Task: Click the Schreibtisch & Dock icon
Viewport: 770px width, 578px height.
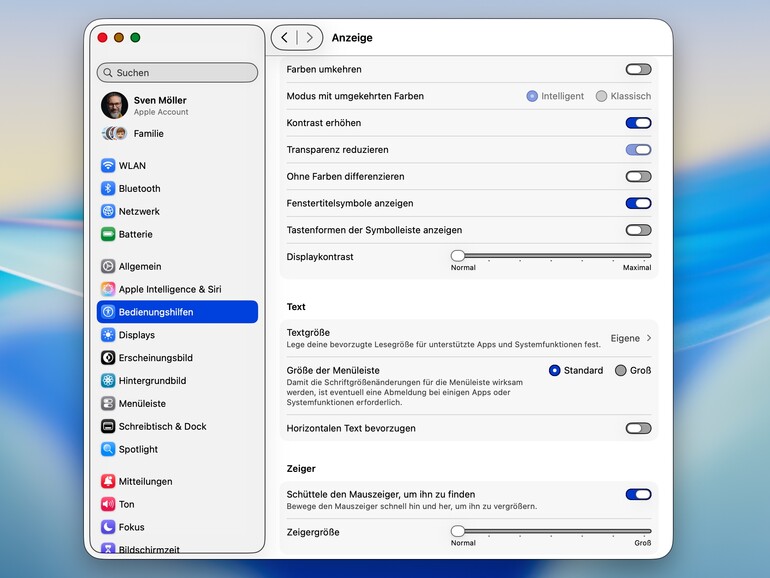Action: (x=108, y=426)
